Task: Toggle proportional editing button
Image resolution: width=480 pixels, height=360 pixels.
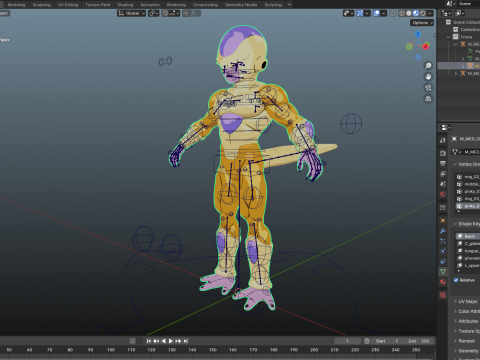Action: point(186,13)
